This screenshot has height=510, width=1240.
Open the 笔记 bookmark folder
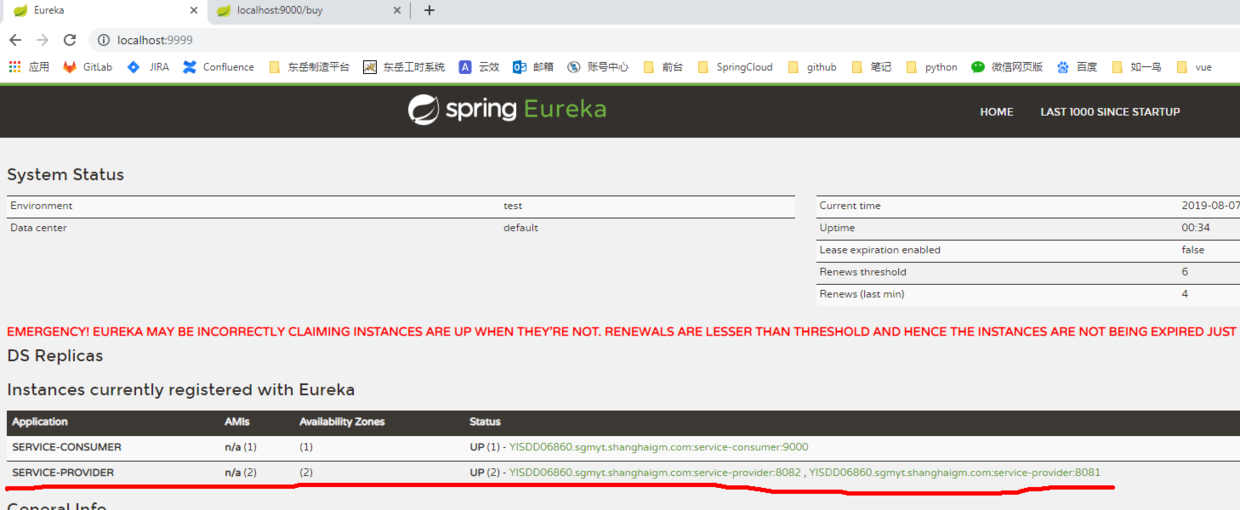coord(871,67)
